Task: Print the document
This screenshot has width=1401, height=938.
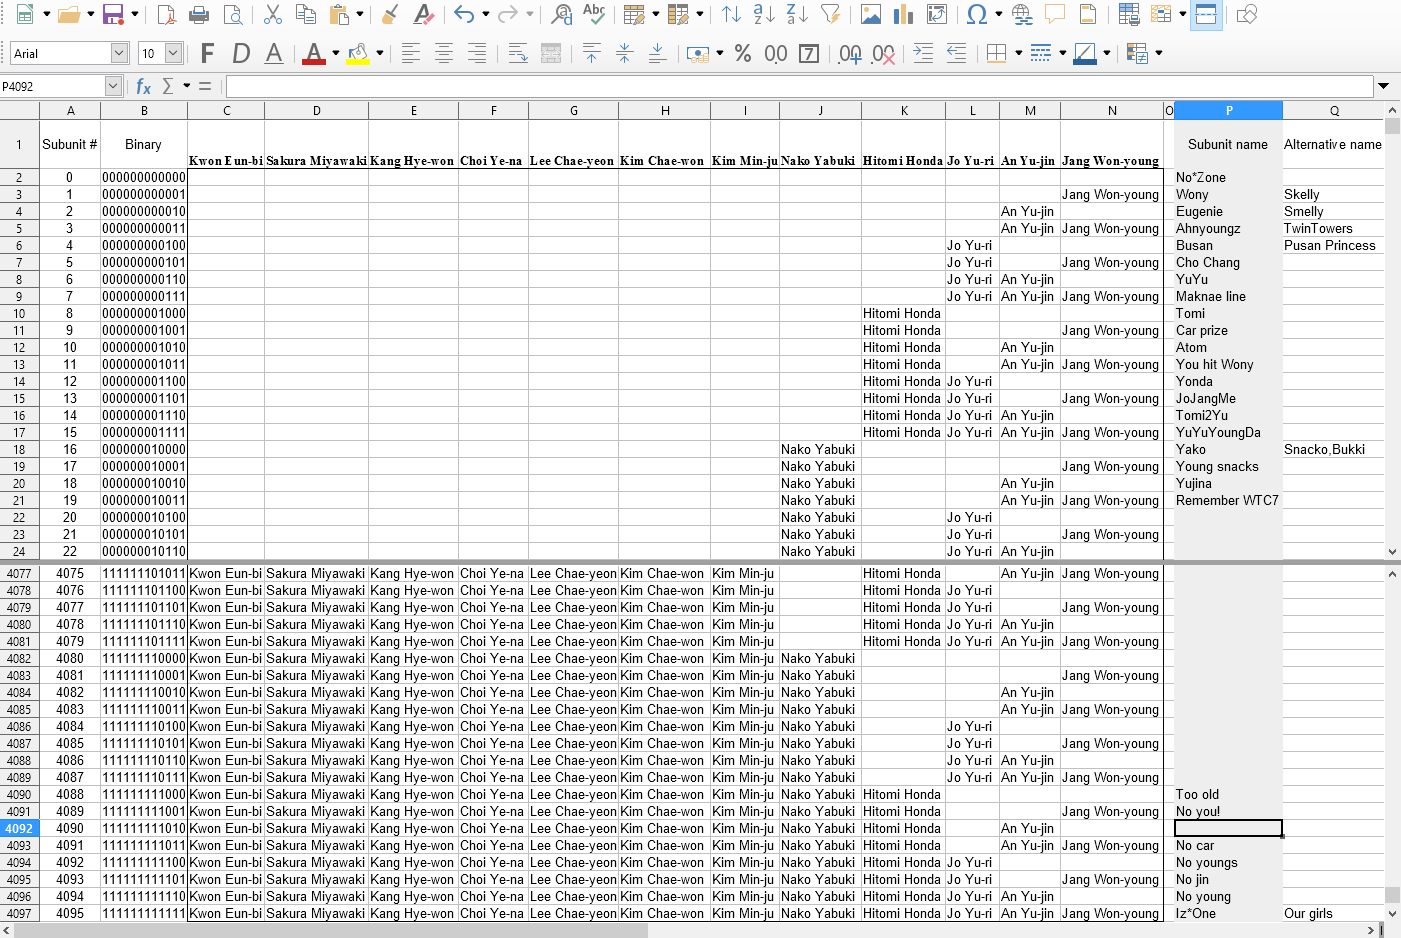Action: click(x=199, y=14)
